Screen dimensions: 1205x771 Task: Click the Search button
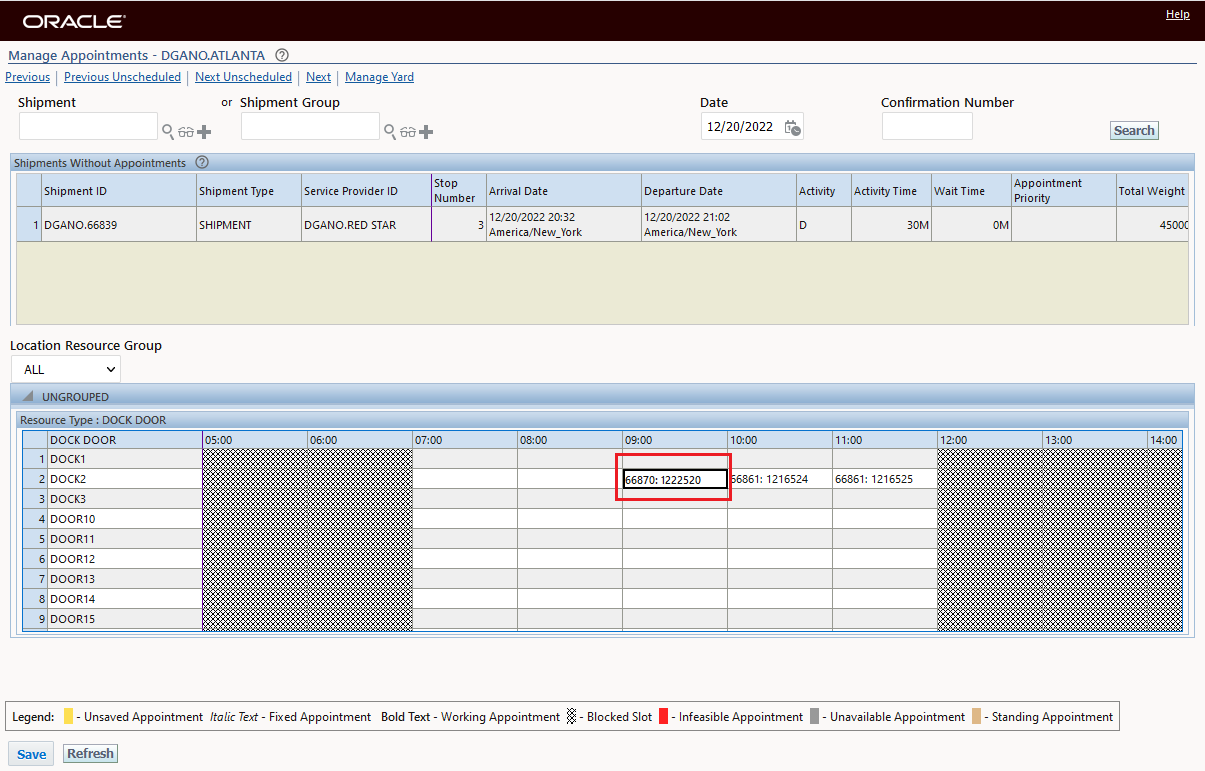point(1133,130)
